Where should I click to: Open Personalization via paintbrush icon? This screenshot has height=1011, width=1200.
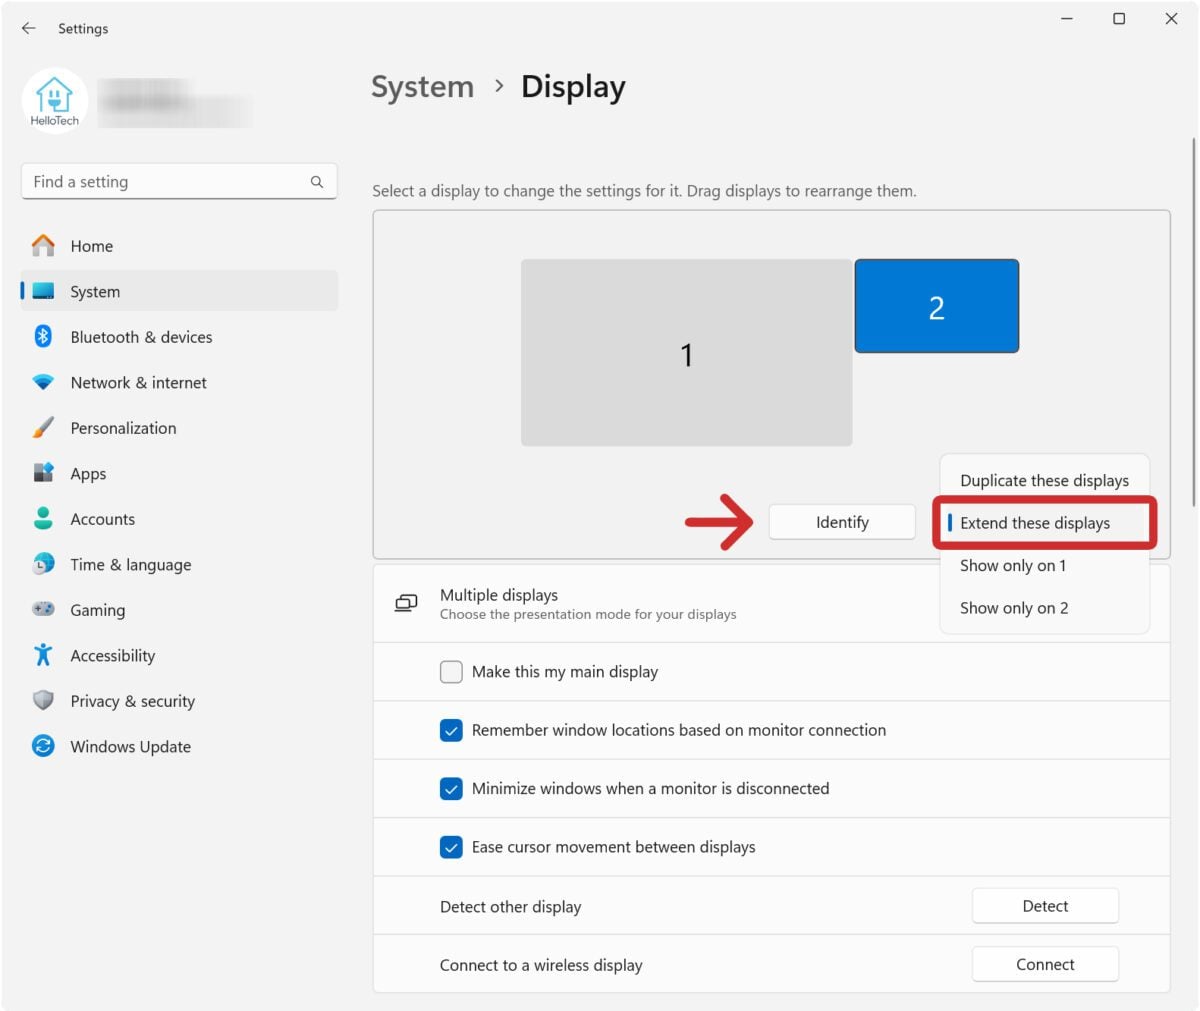point(43,428)
